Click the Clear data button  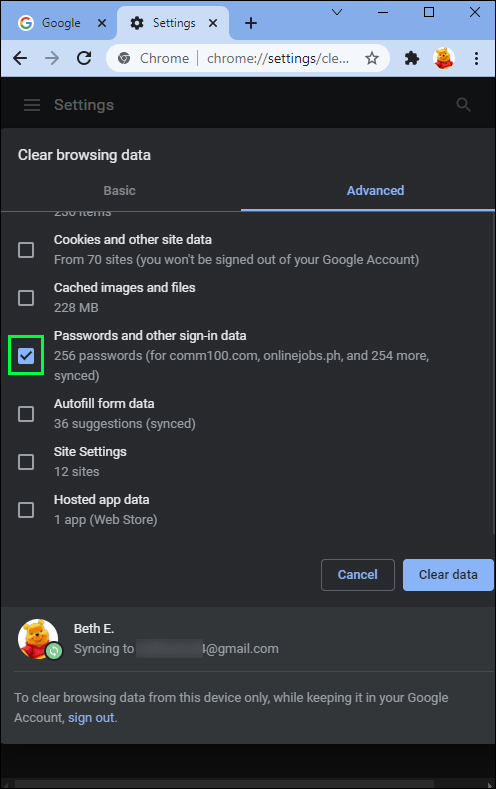(448, 575)
